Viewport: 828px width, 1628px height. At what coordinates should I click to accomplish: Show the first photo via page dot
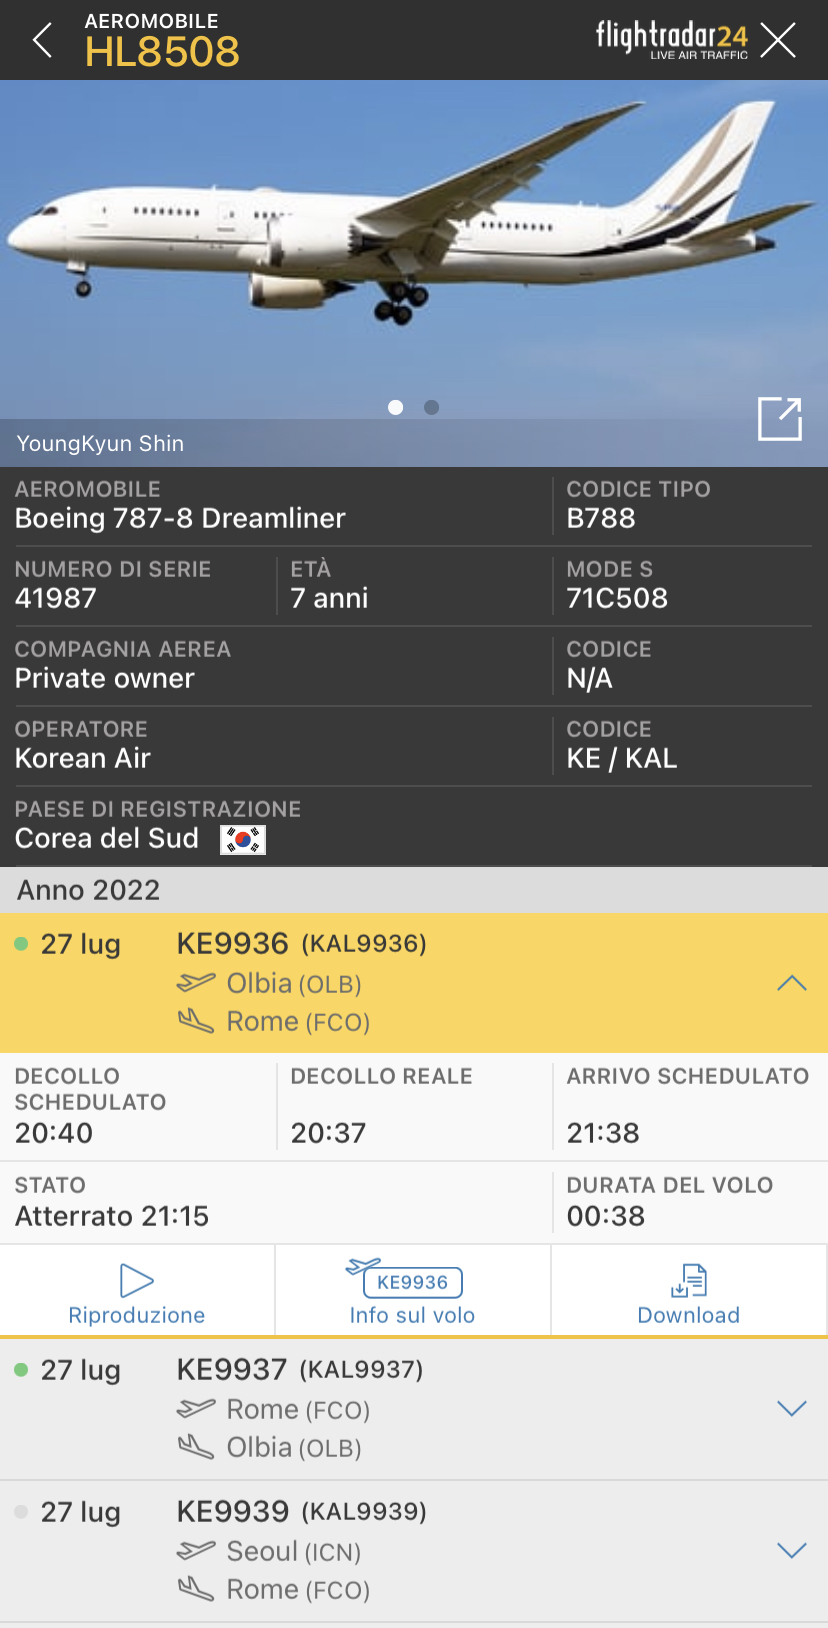[x=396, y=407]
